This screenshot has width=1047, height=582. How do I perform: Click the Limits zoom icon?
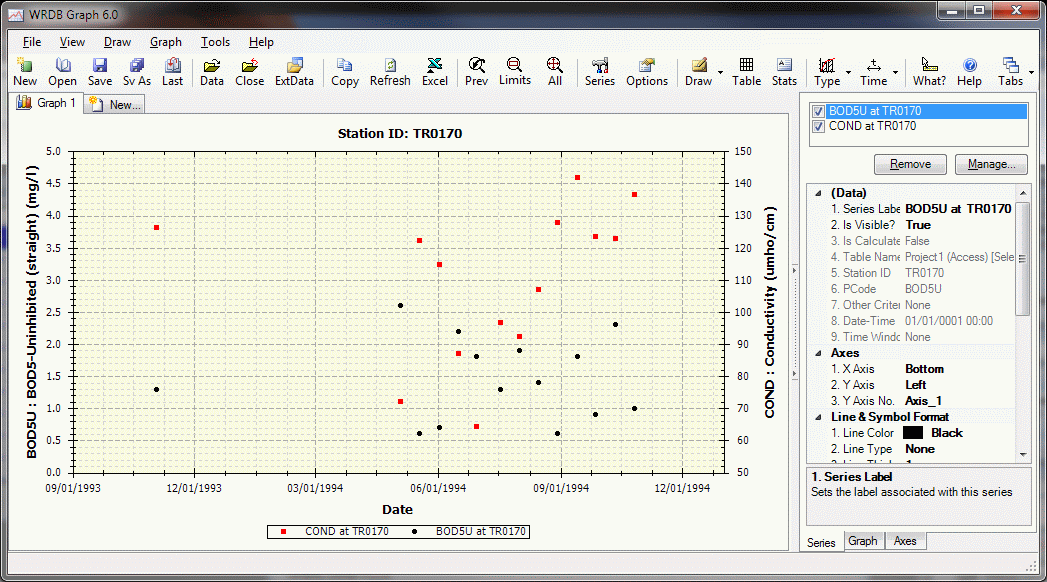515,71
